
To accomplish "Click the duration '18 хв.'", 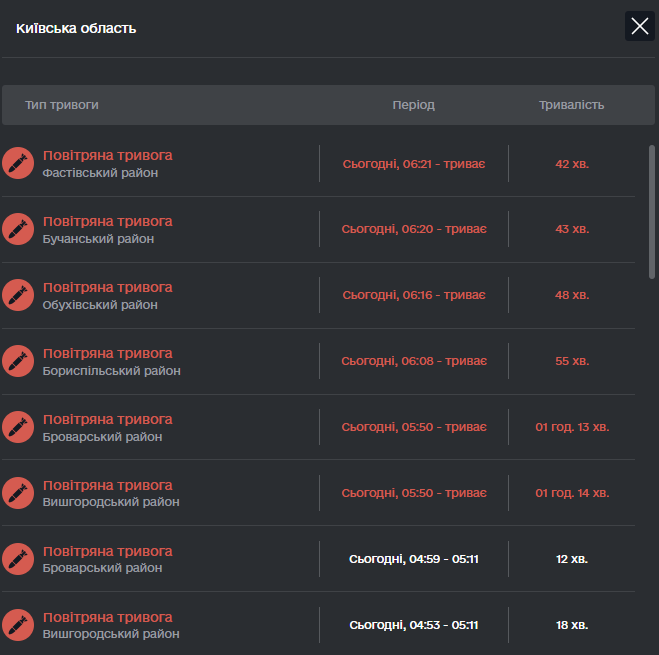I will coord(572,625).
